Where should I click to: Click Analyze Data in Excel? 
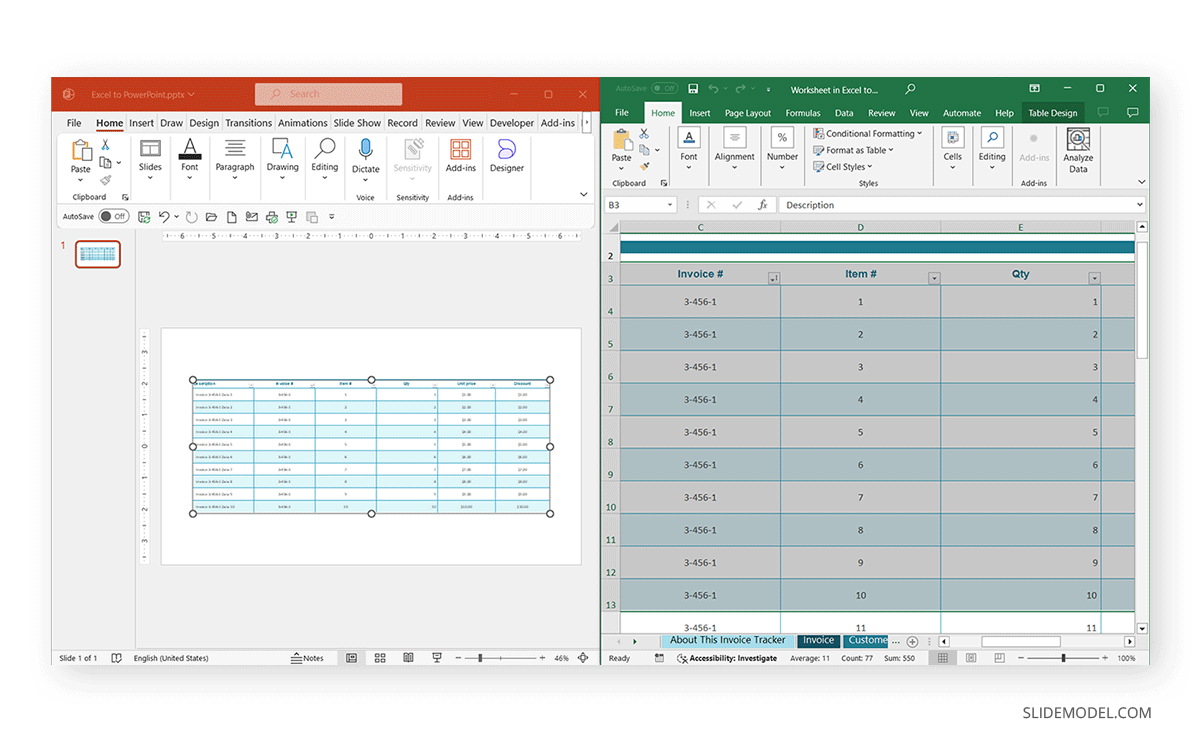coord(1078,150)
